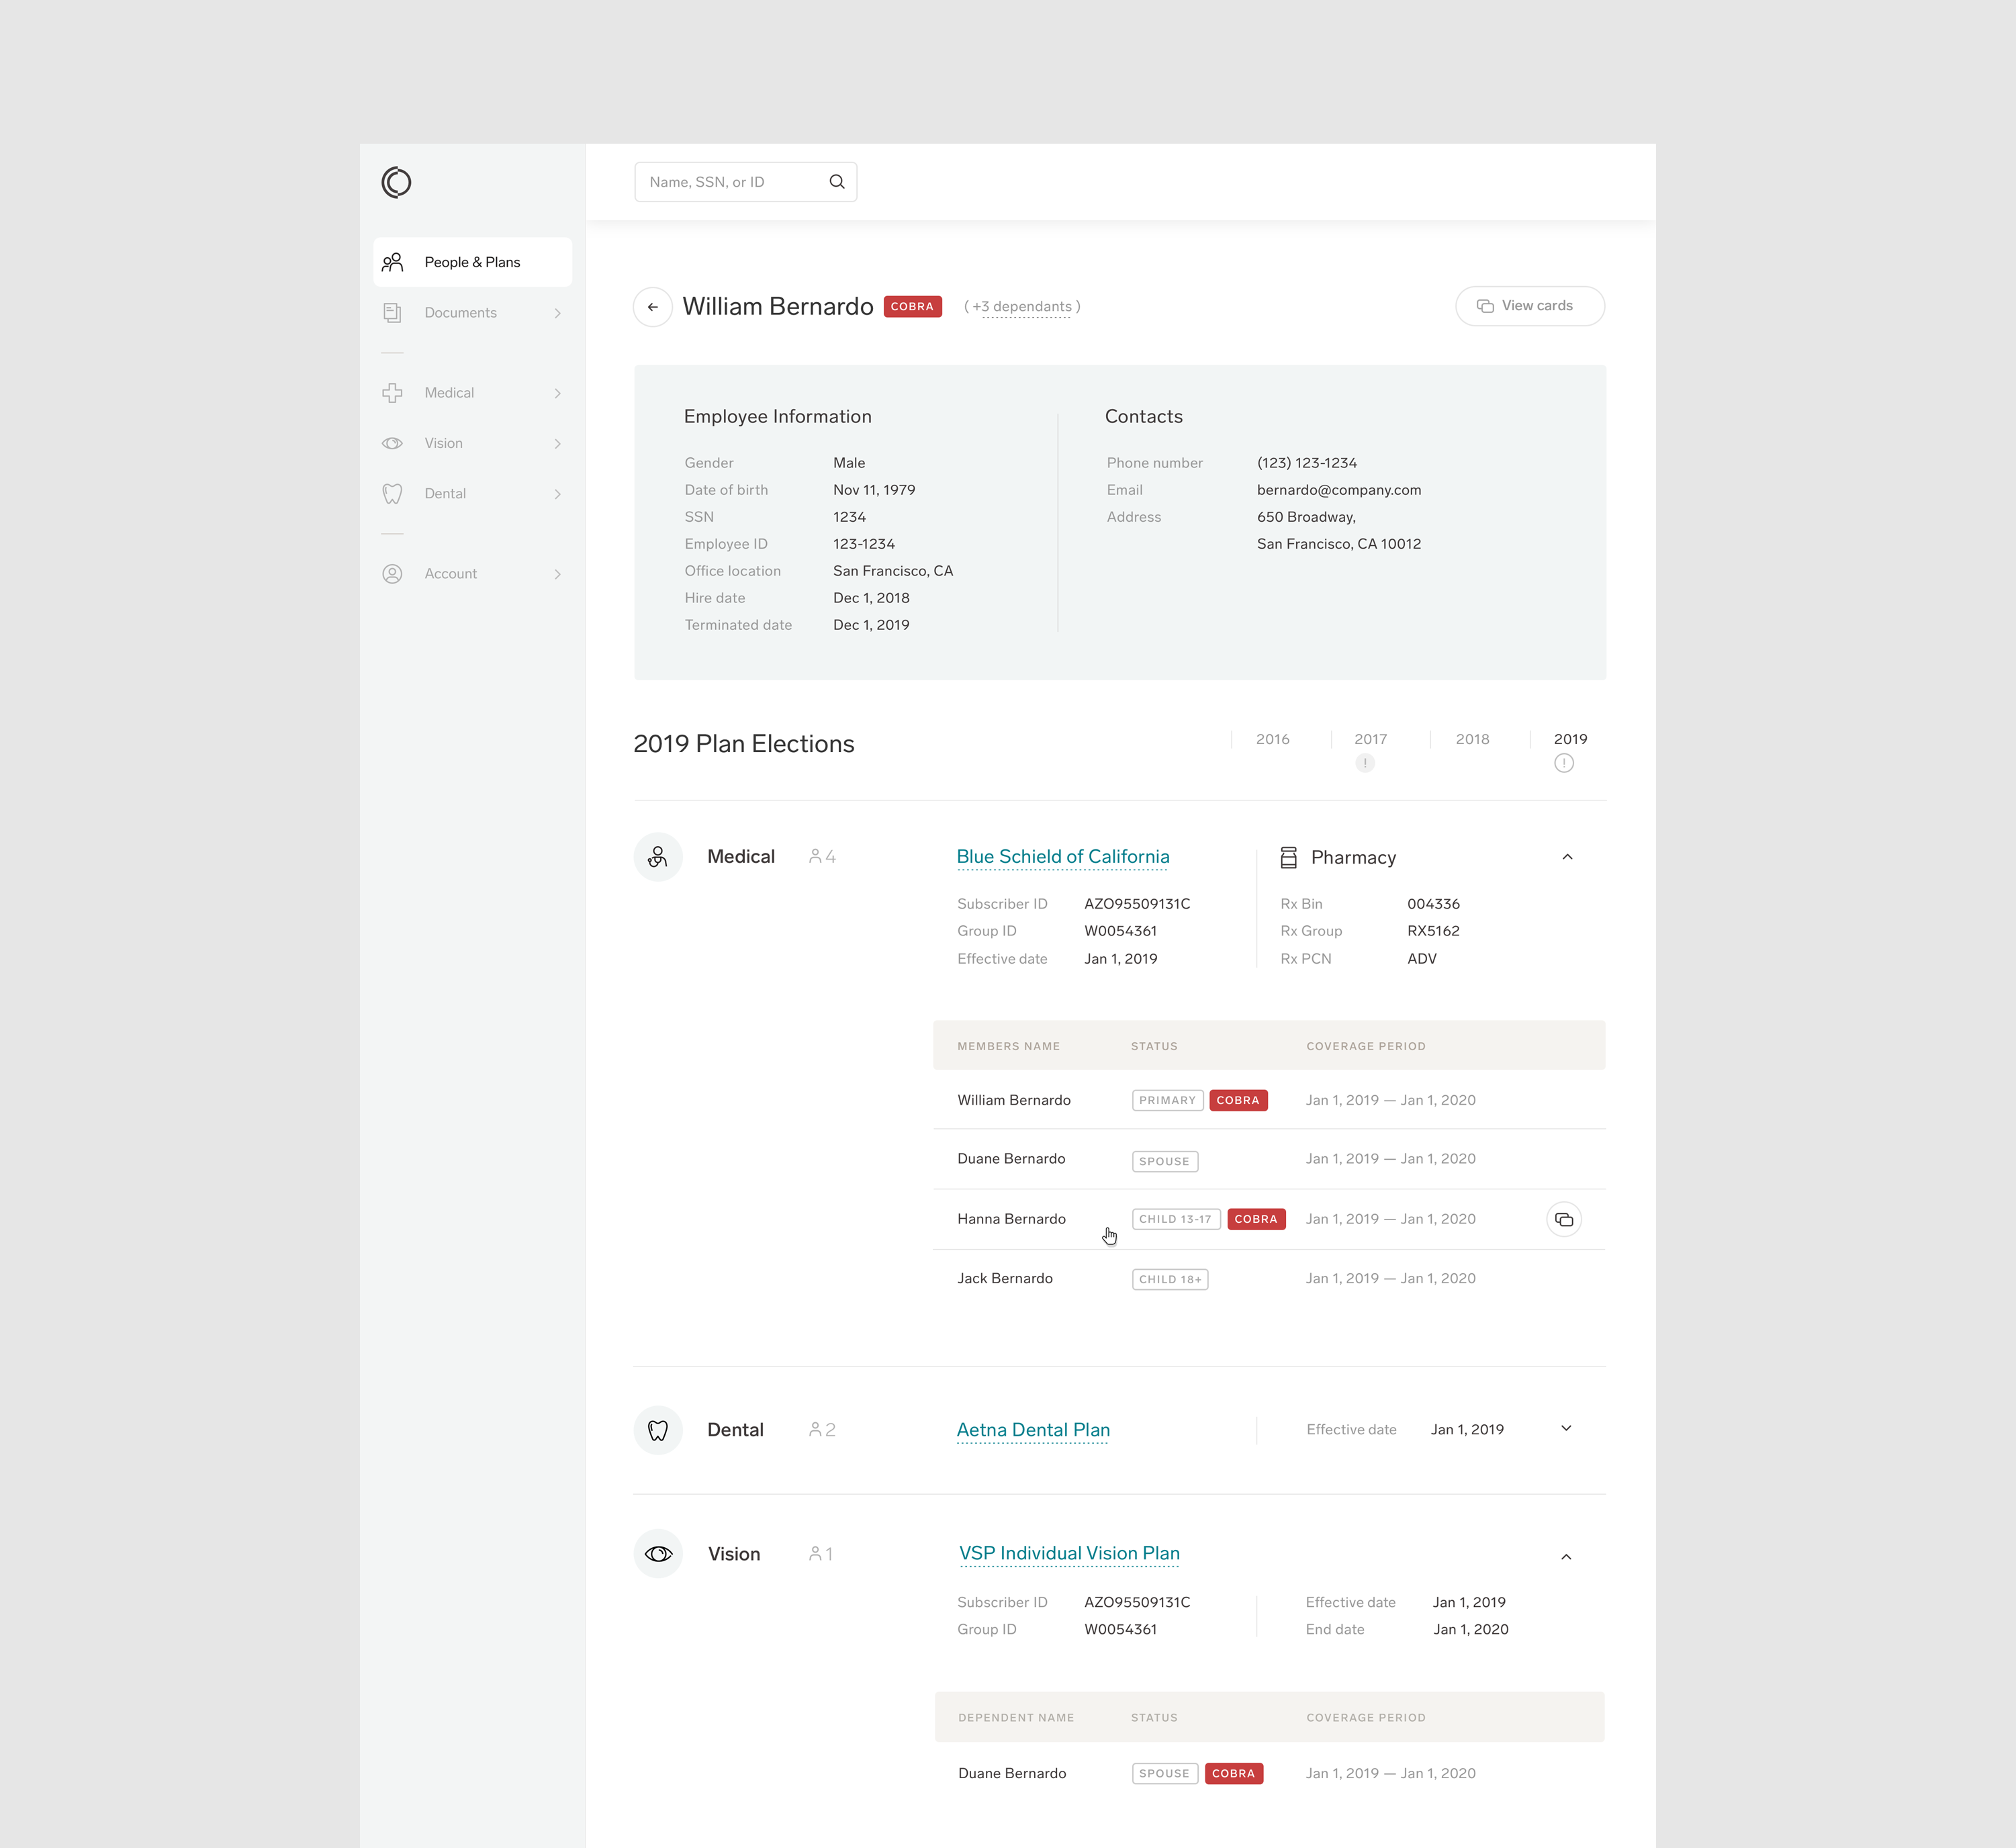Viewport: 2016px width, 1848px height.
Task: Collapse the Vision plan section
Action: 1566,1557
